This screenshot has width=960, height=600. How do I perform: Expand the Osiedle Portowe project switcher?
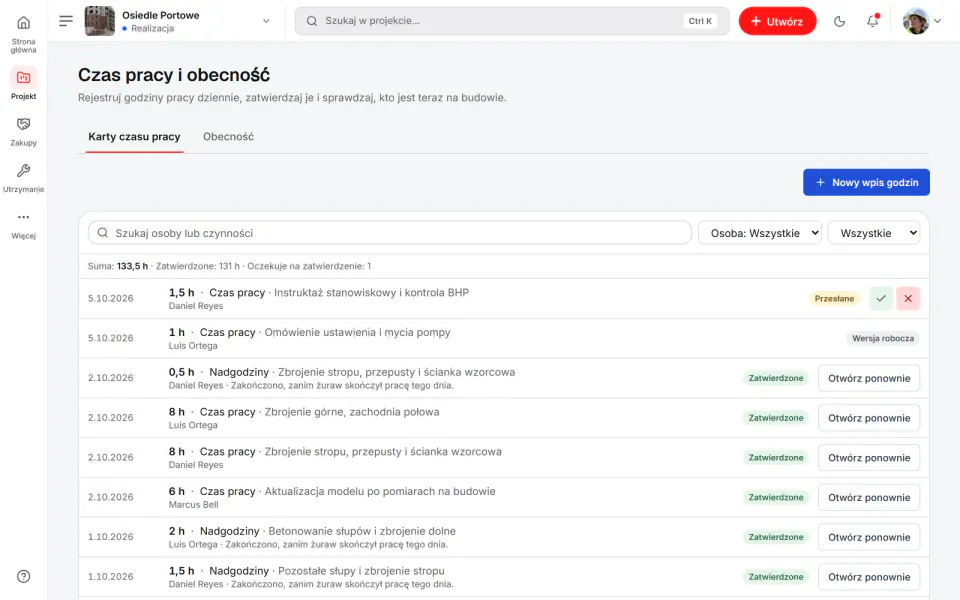[x=266, y=21]
